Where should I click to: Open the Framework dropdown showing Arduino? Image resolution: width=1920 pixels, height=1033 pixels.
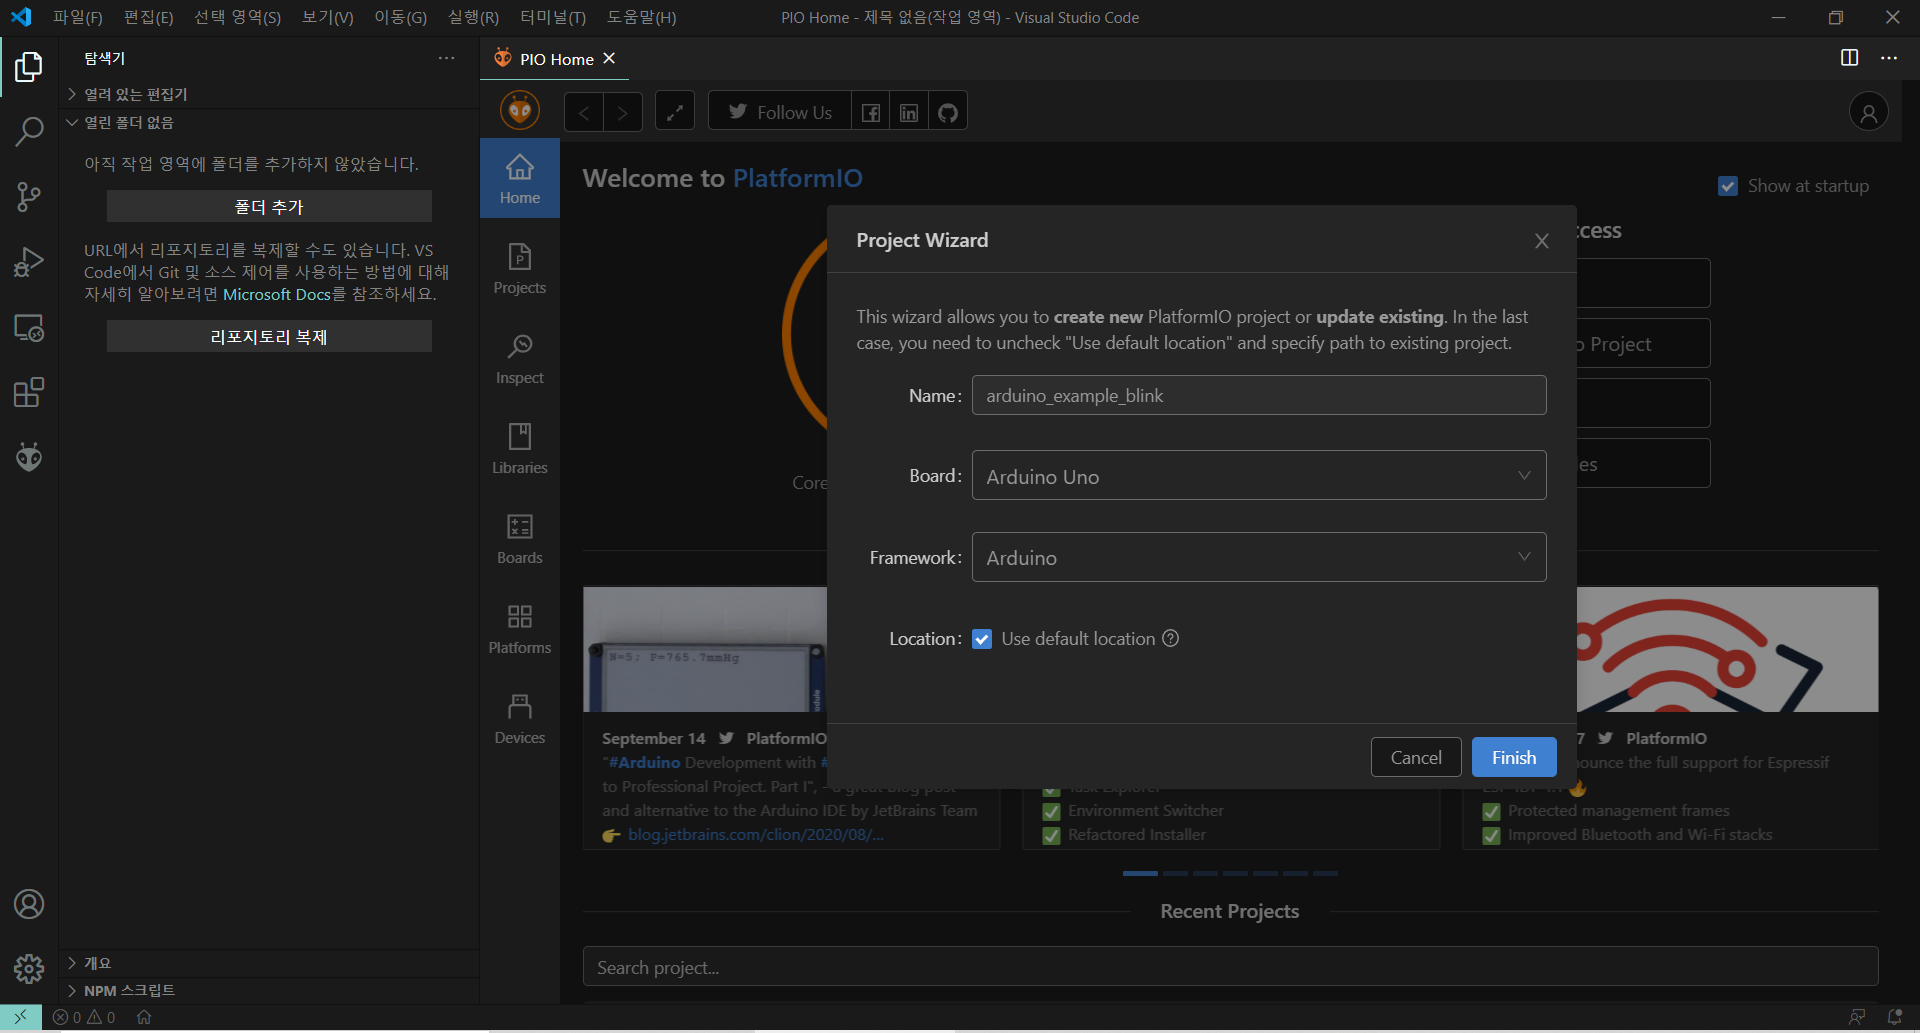pyautogui.click(x=1259, y=557)
